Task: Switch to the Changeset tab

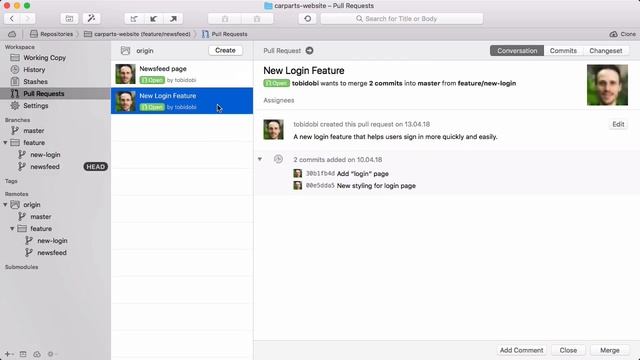Action: click(x=606, y=51)
